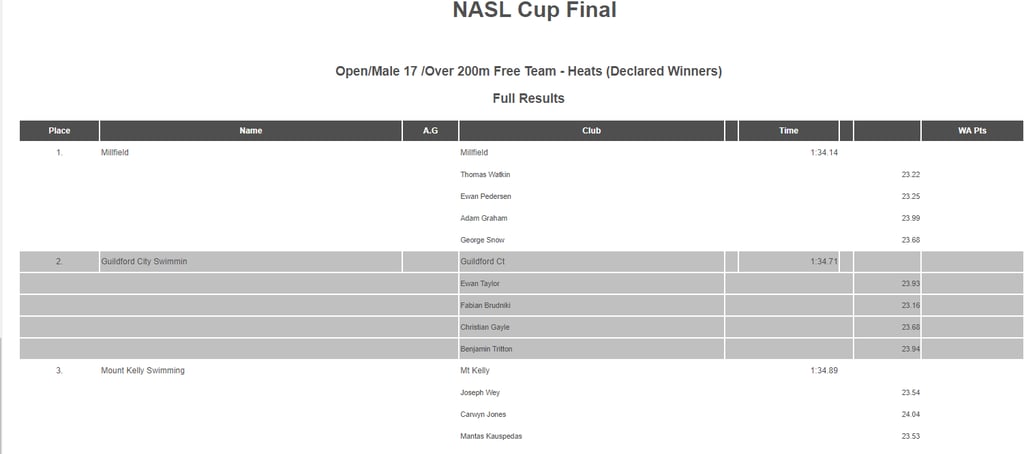
Task: Click the Name column header
Action: click(x=251, y=131)
